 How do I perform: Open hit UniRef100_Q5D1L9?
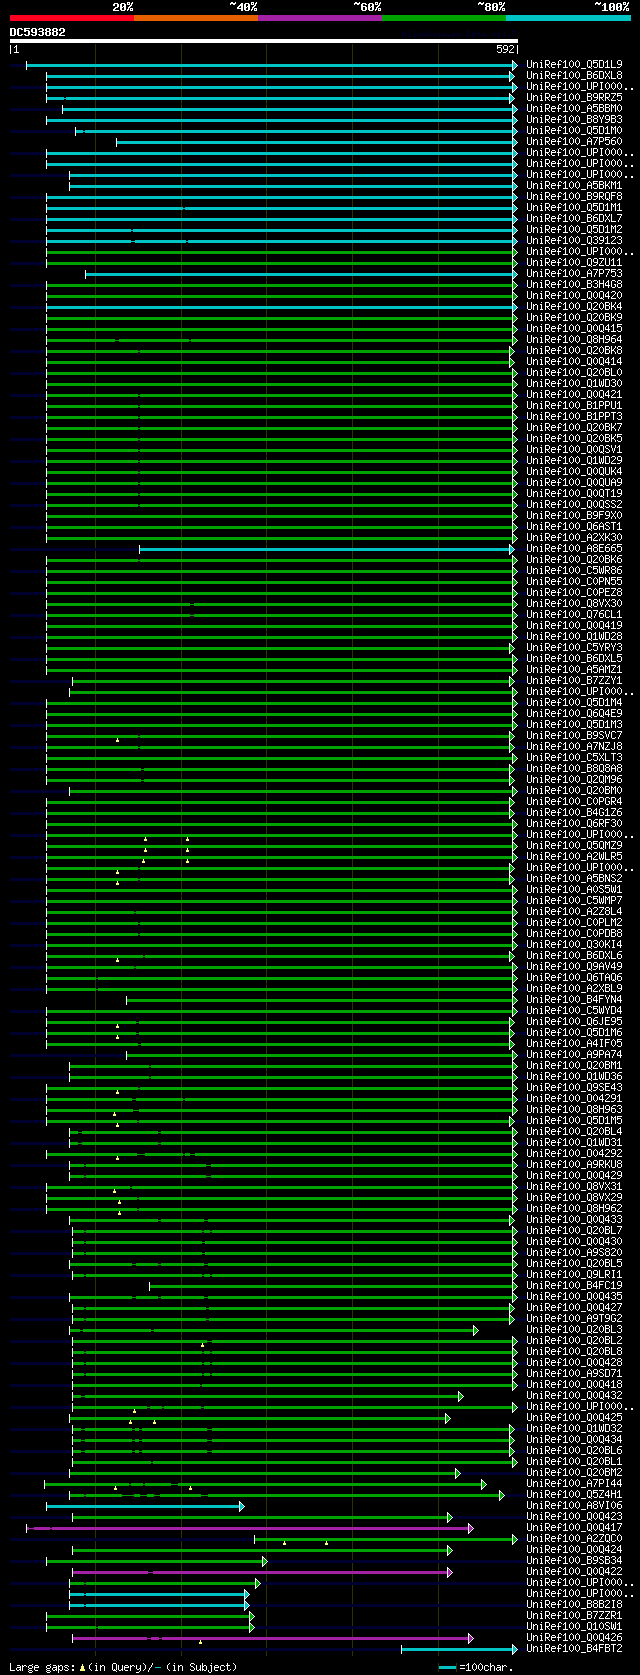pos(574,64)
